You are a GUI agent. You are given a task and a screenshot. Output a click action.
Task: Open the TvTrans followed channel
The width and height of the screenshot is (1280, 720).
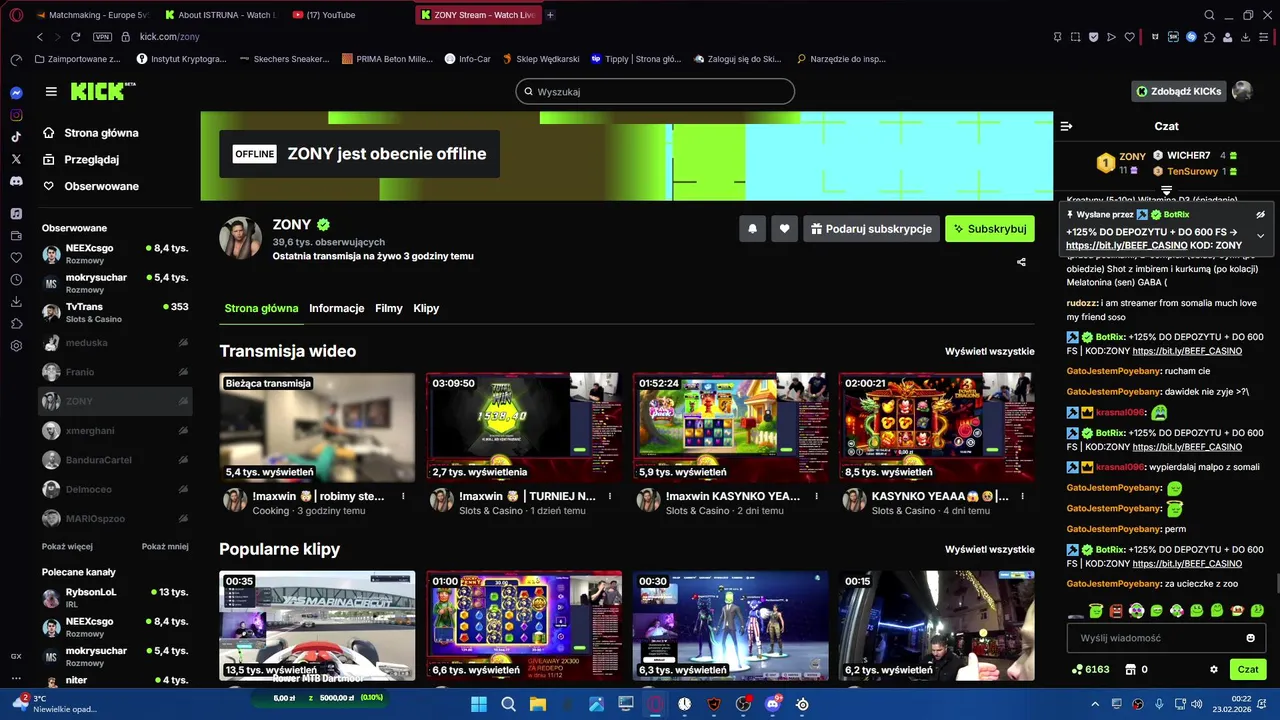(x=115, y=312)
